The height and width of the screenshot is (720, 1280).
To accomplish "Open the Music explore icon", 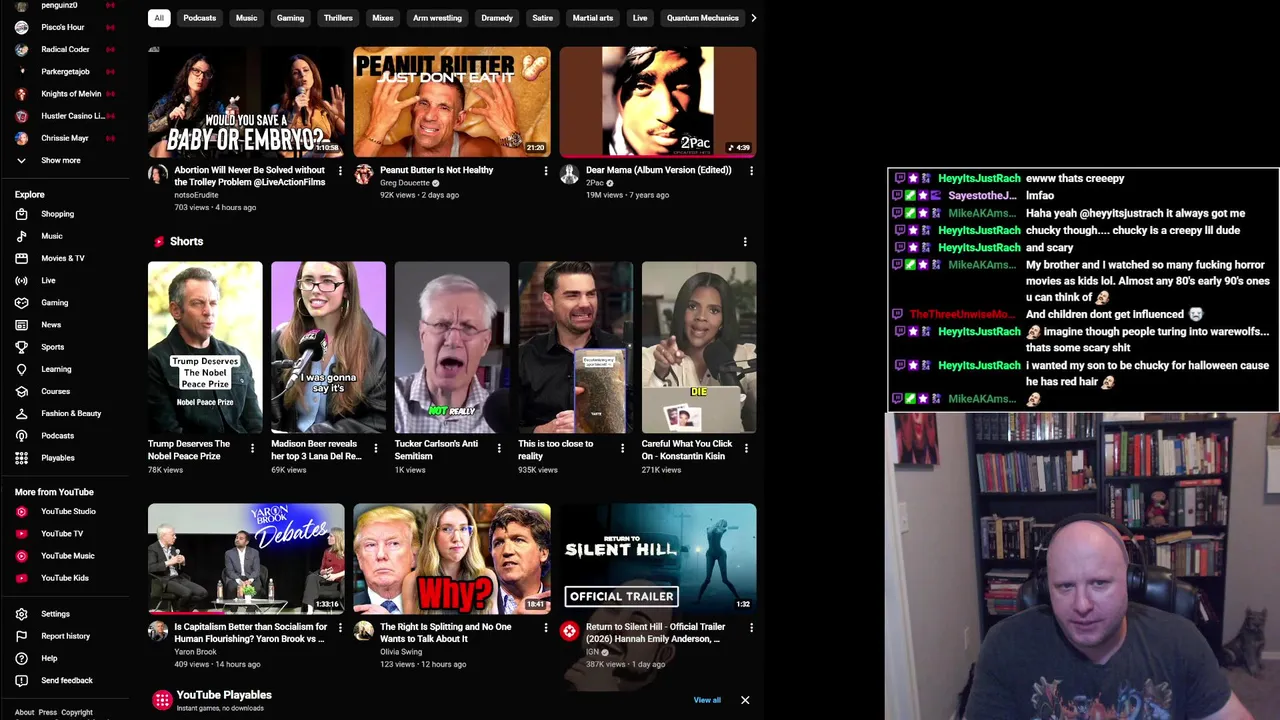I will pos(21,236).
